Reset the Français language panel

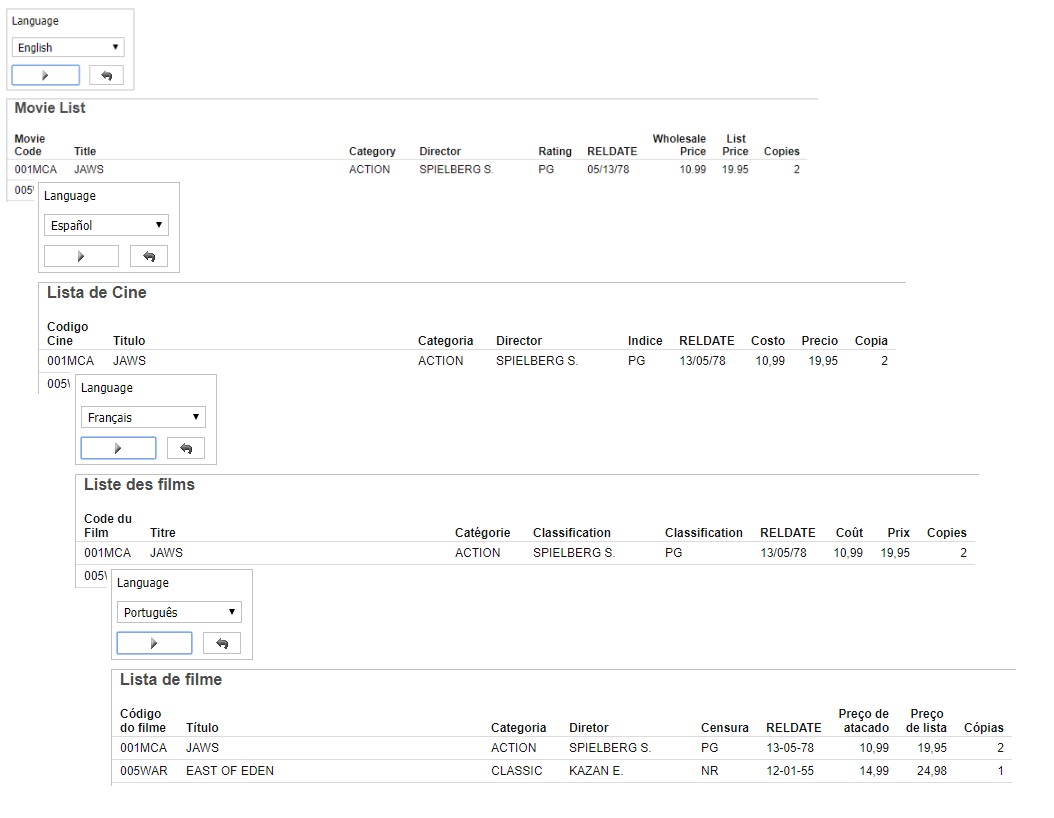tap(186, 448)
